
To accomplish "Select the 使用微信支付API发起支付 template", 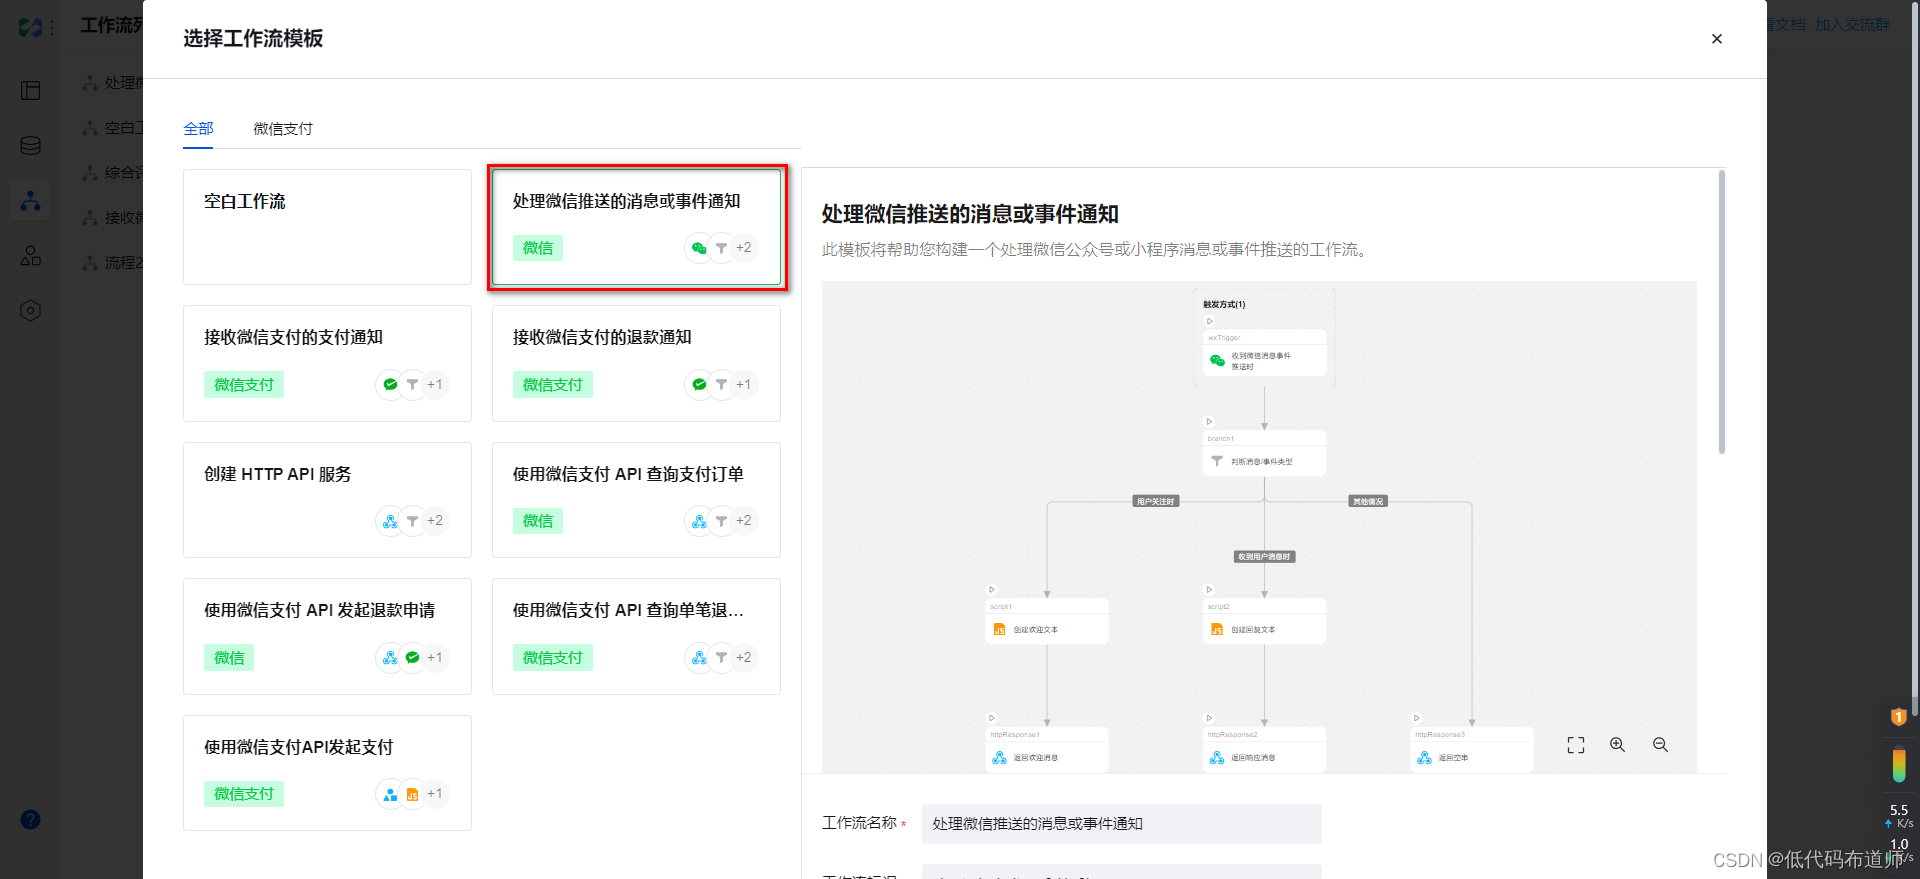I will coord(327,773).
